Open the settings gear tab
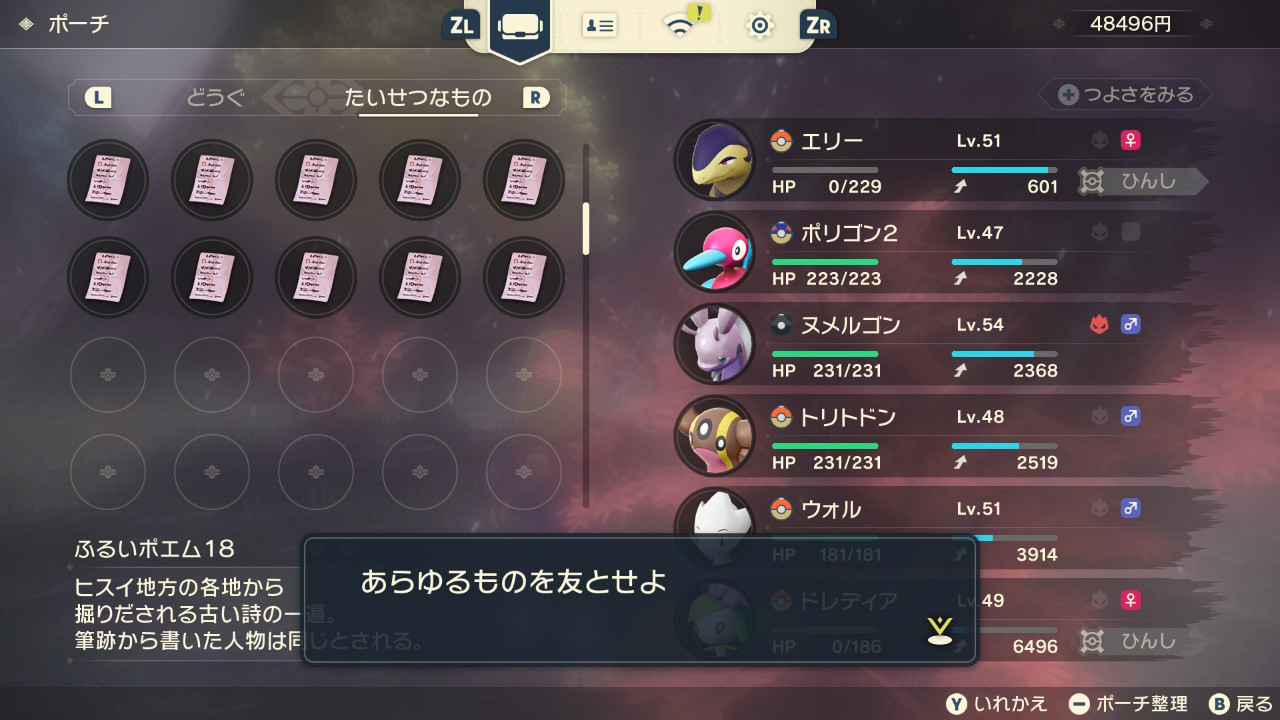This screenshot has height=720, width=1280. click(760, 27)
